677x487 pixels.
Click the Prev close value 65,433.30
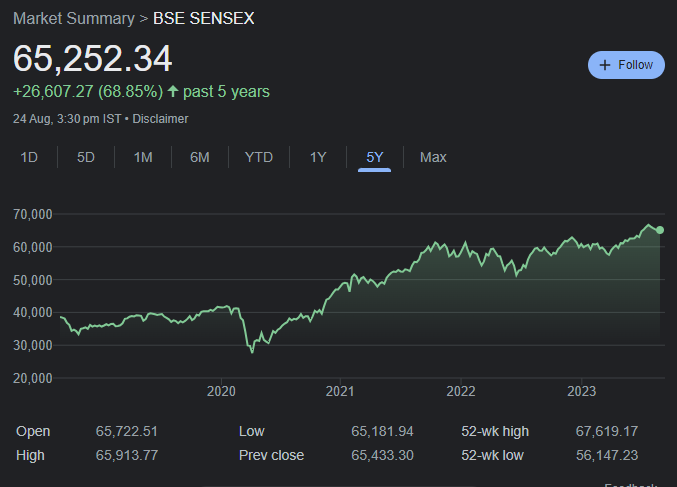point(382,455)
